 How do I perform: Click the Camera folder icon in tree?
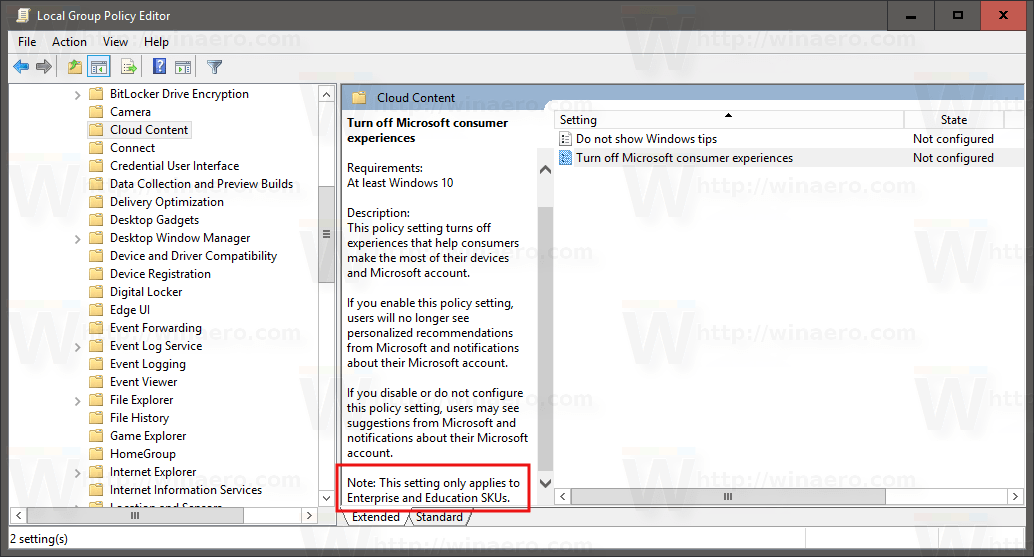pyautogui.click(x=96, y=111)
